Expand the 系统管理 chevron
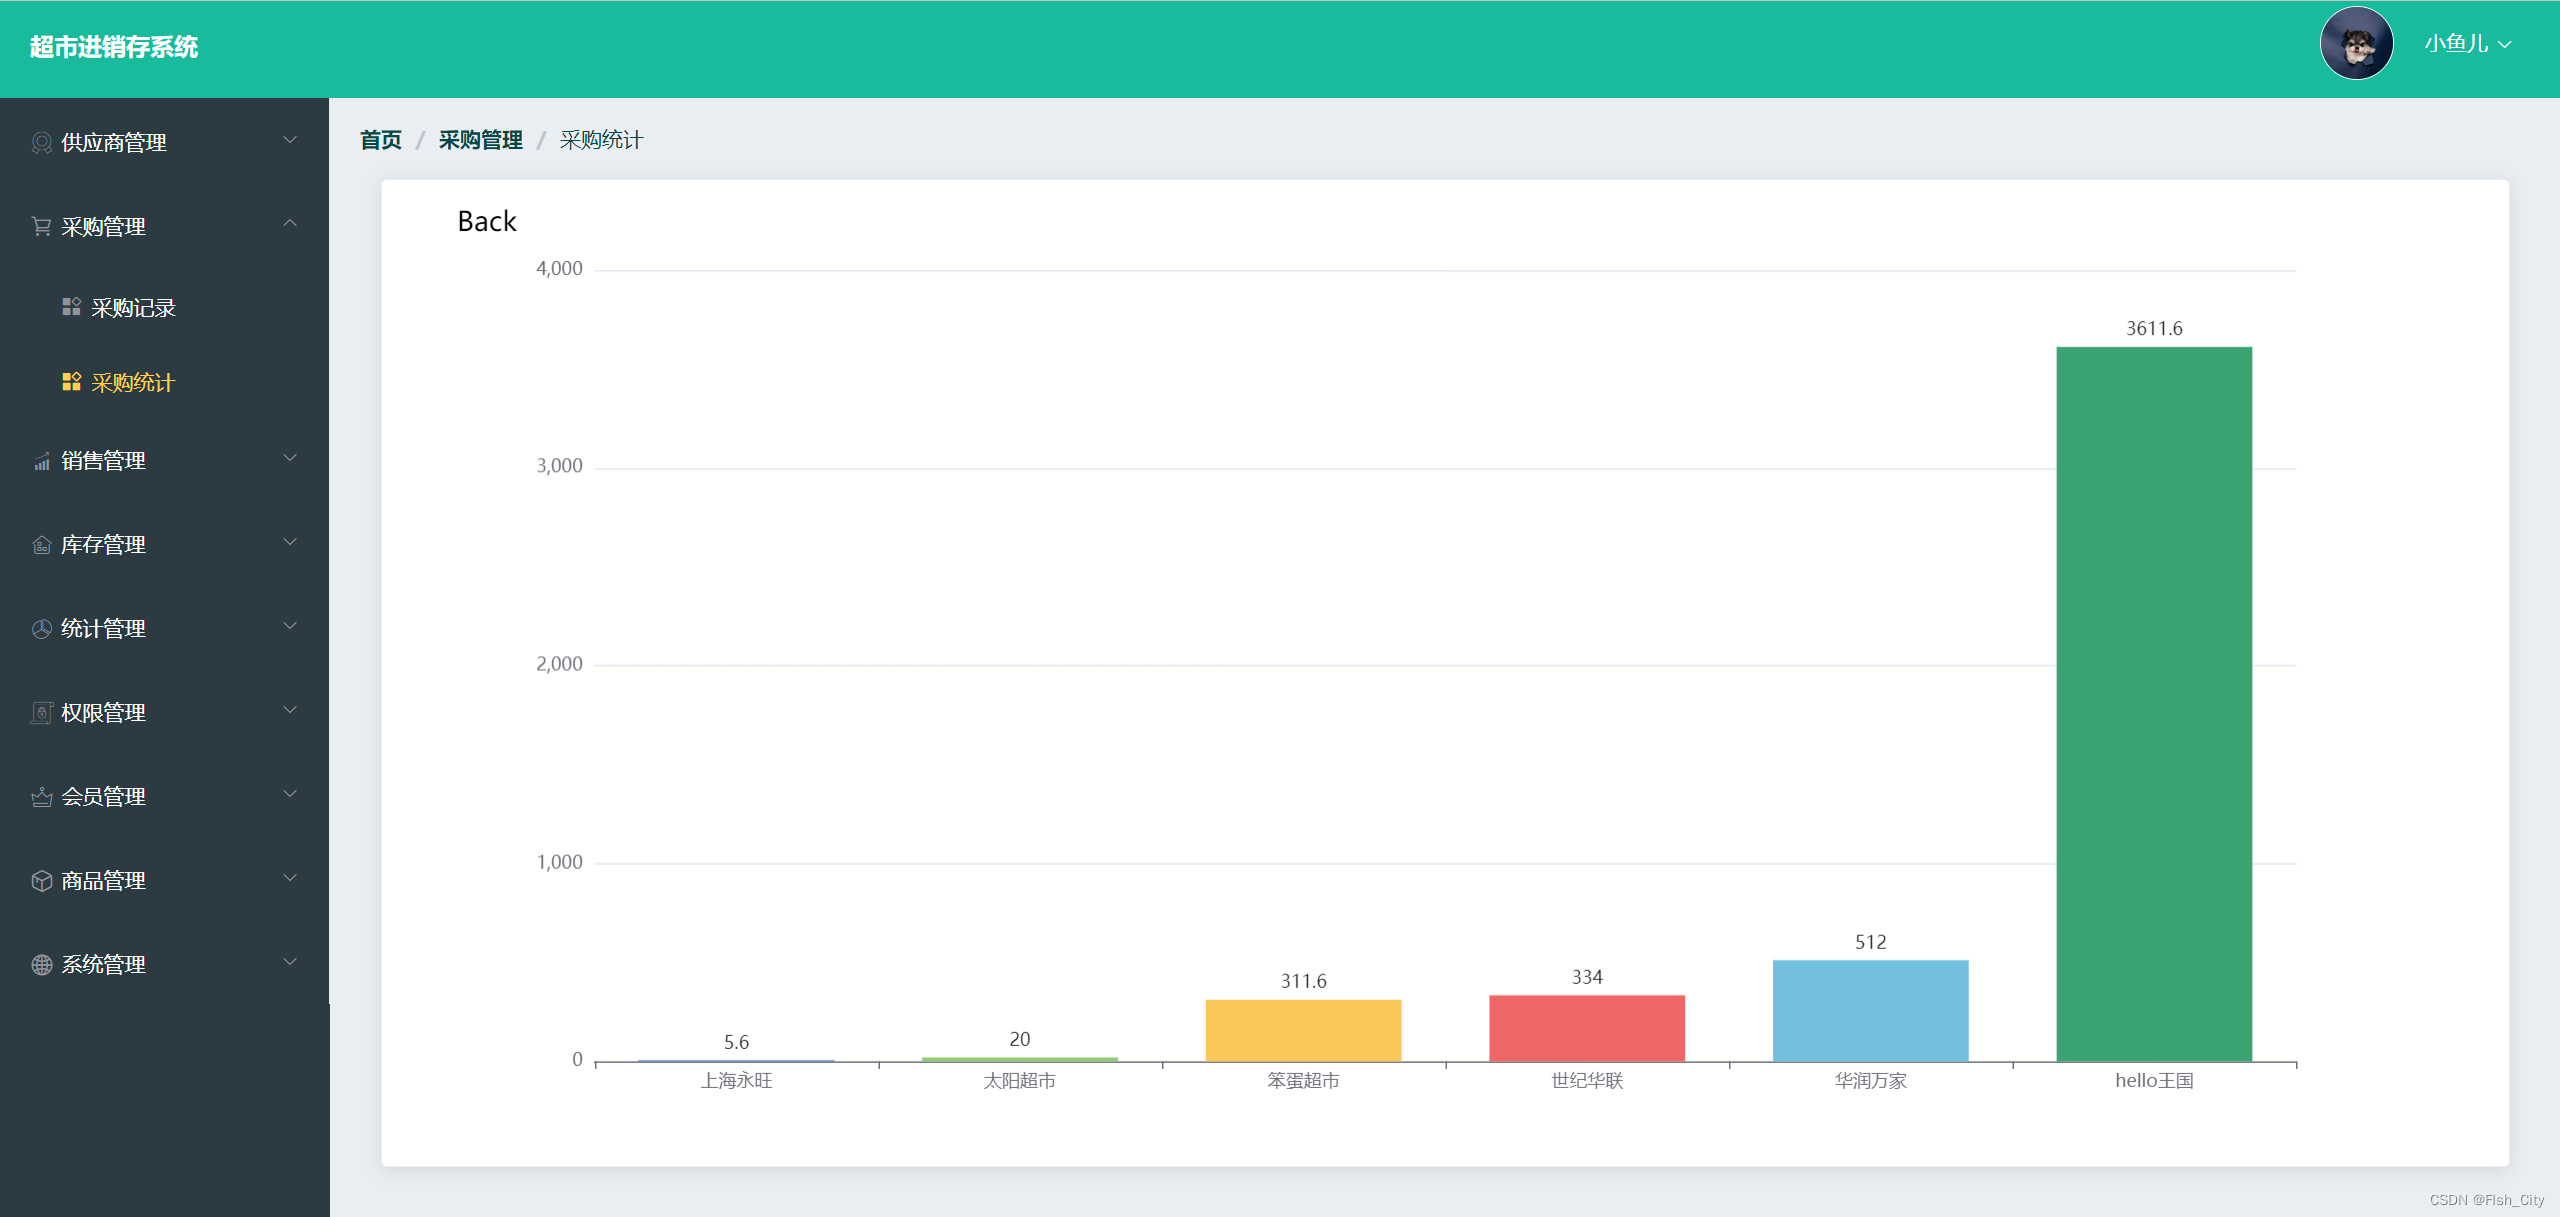 tap(290, 962)
